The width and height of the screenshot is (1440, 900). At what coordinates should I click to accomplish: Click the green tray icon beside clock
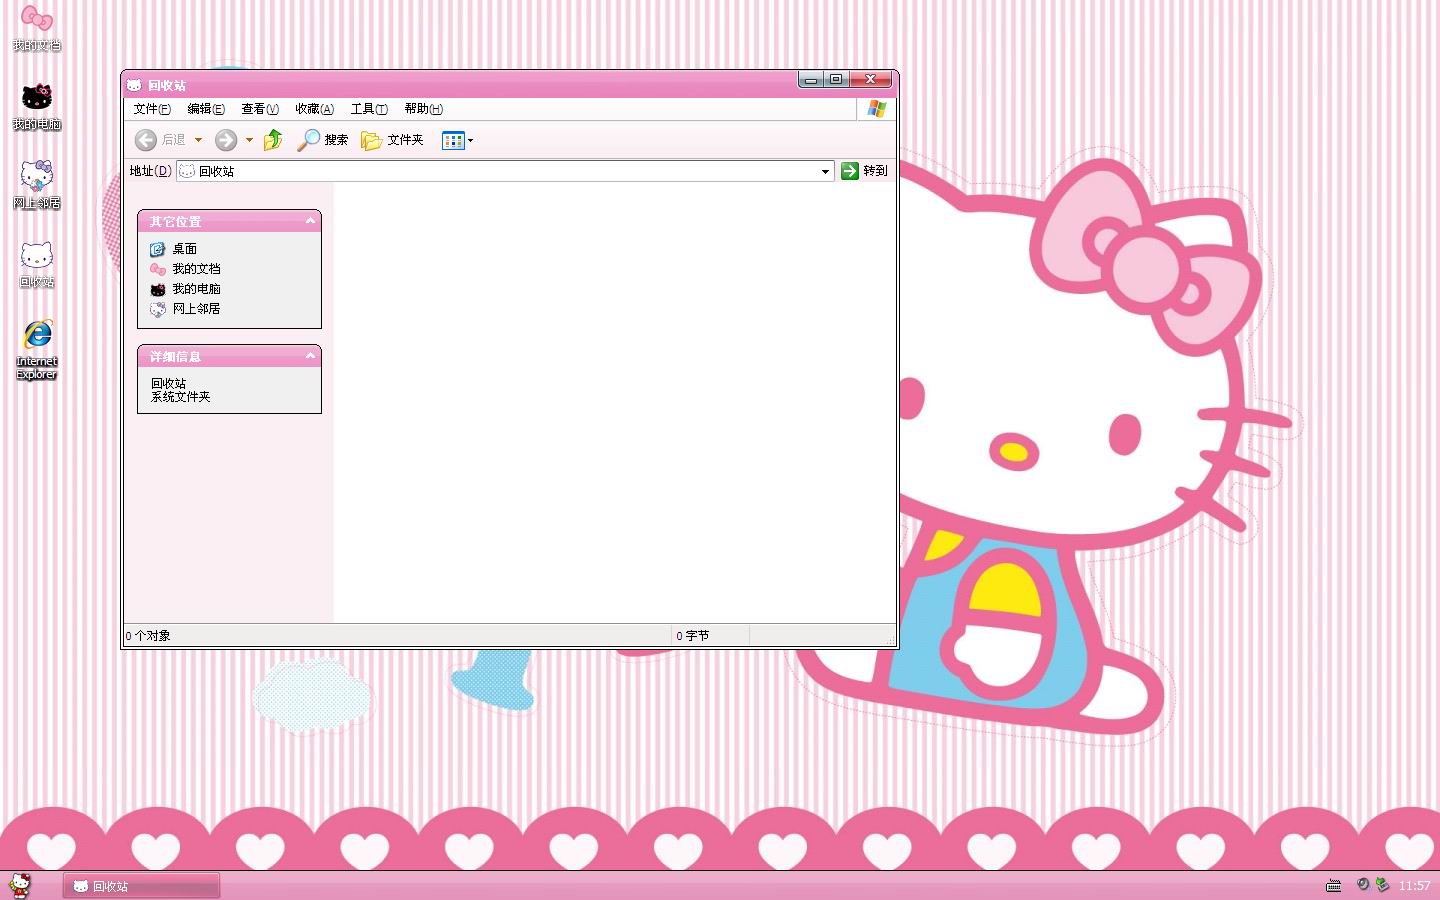[x=1382, y=884]
